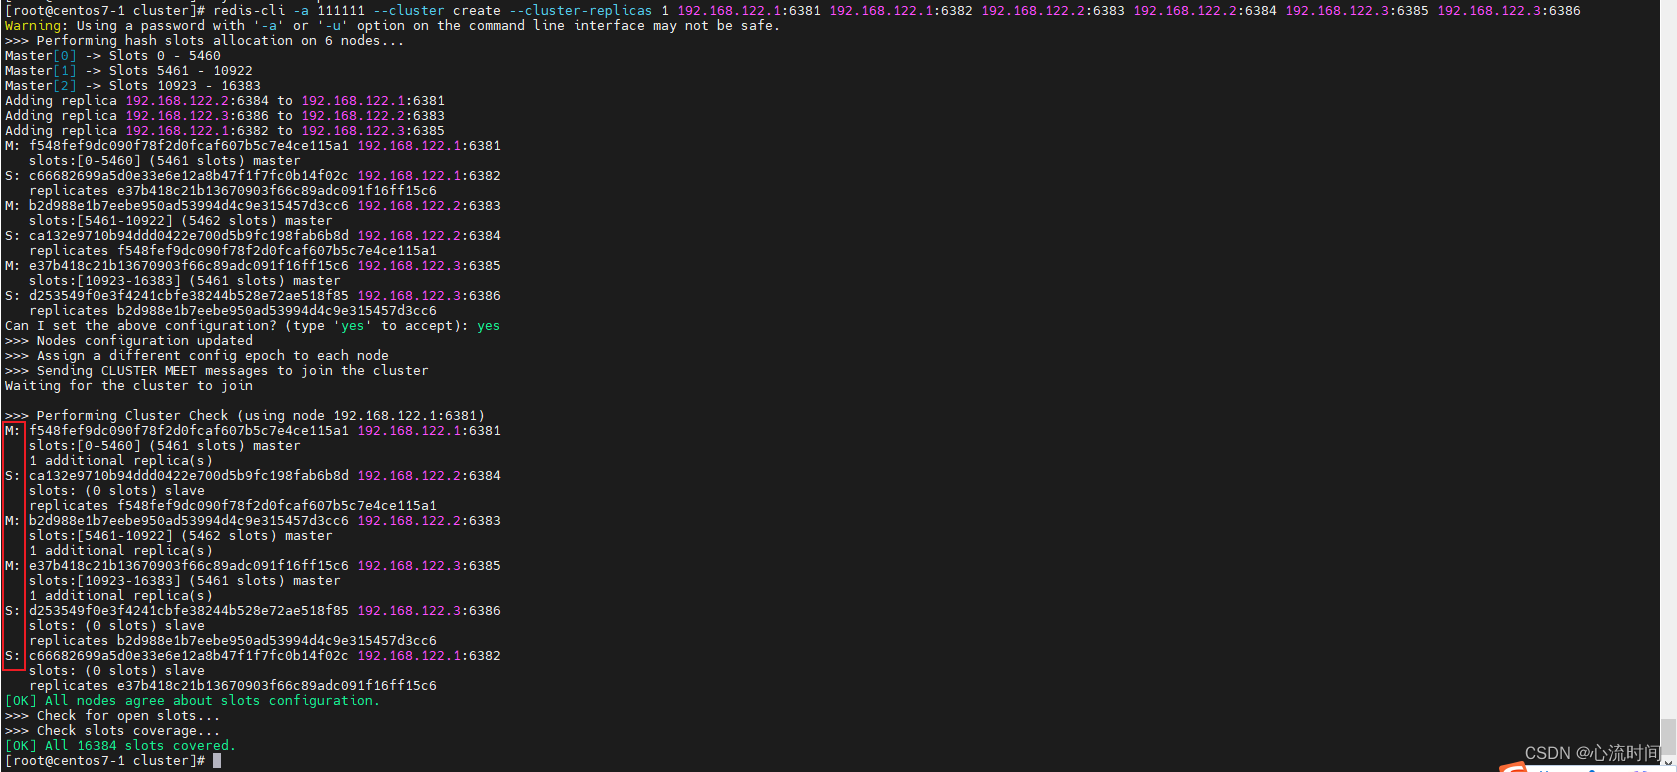Click the 'Sending CLUSTER MEET messages' line

(217, 370)
